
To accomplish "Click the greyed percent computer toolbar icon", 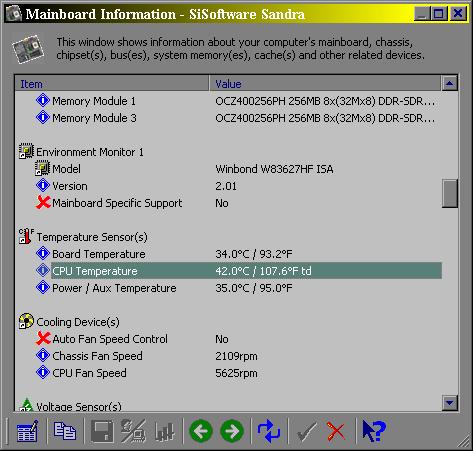I will (x=133, y=431).
